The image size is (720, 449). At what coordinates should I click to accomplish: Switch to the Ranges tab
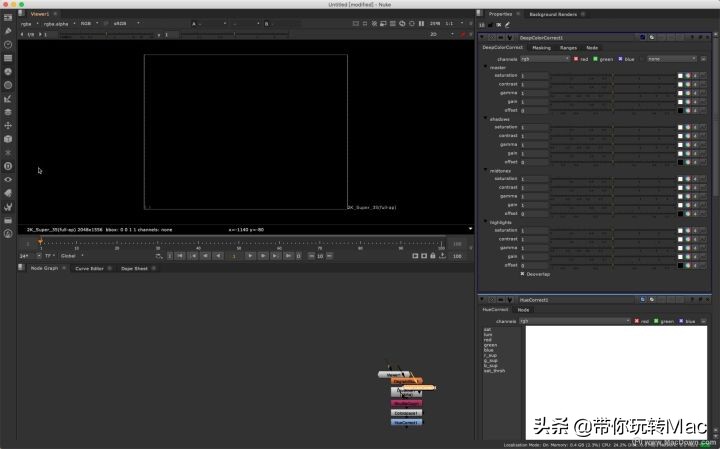click(568, 47)
